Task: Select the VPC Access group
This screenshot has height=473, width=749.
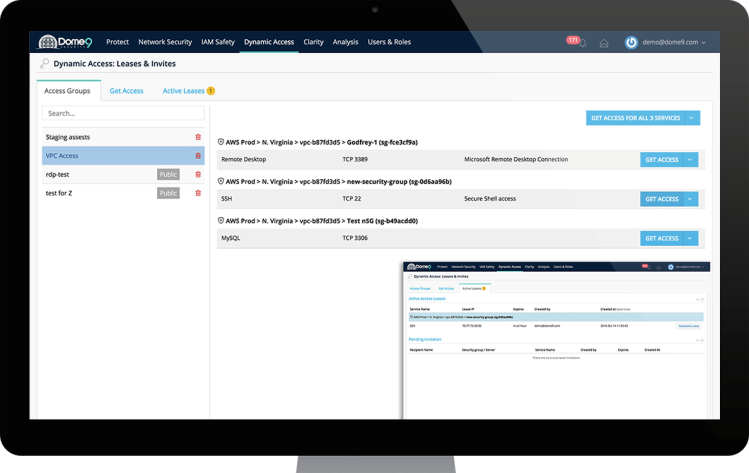Action: coord(123,156)
